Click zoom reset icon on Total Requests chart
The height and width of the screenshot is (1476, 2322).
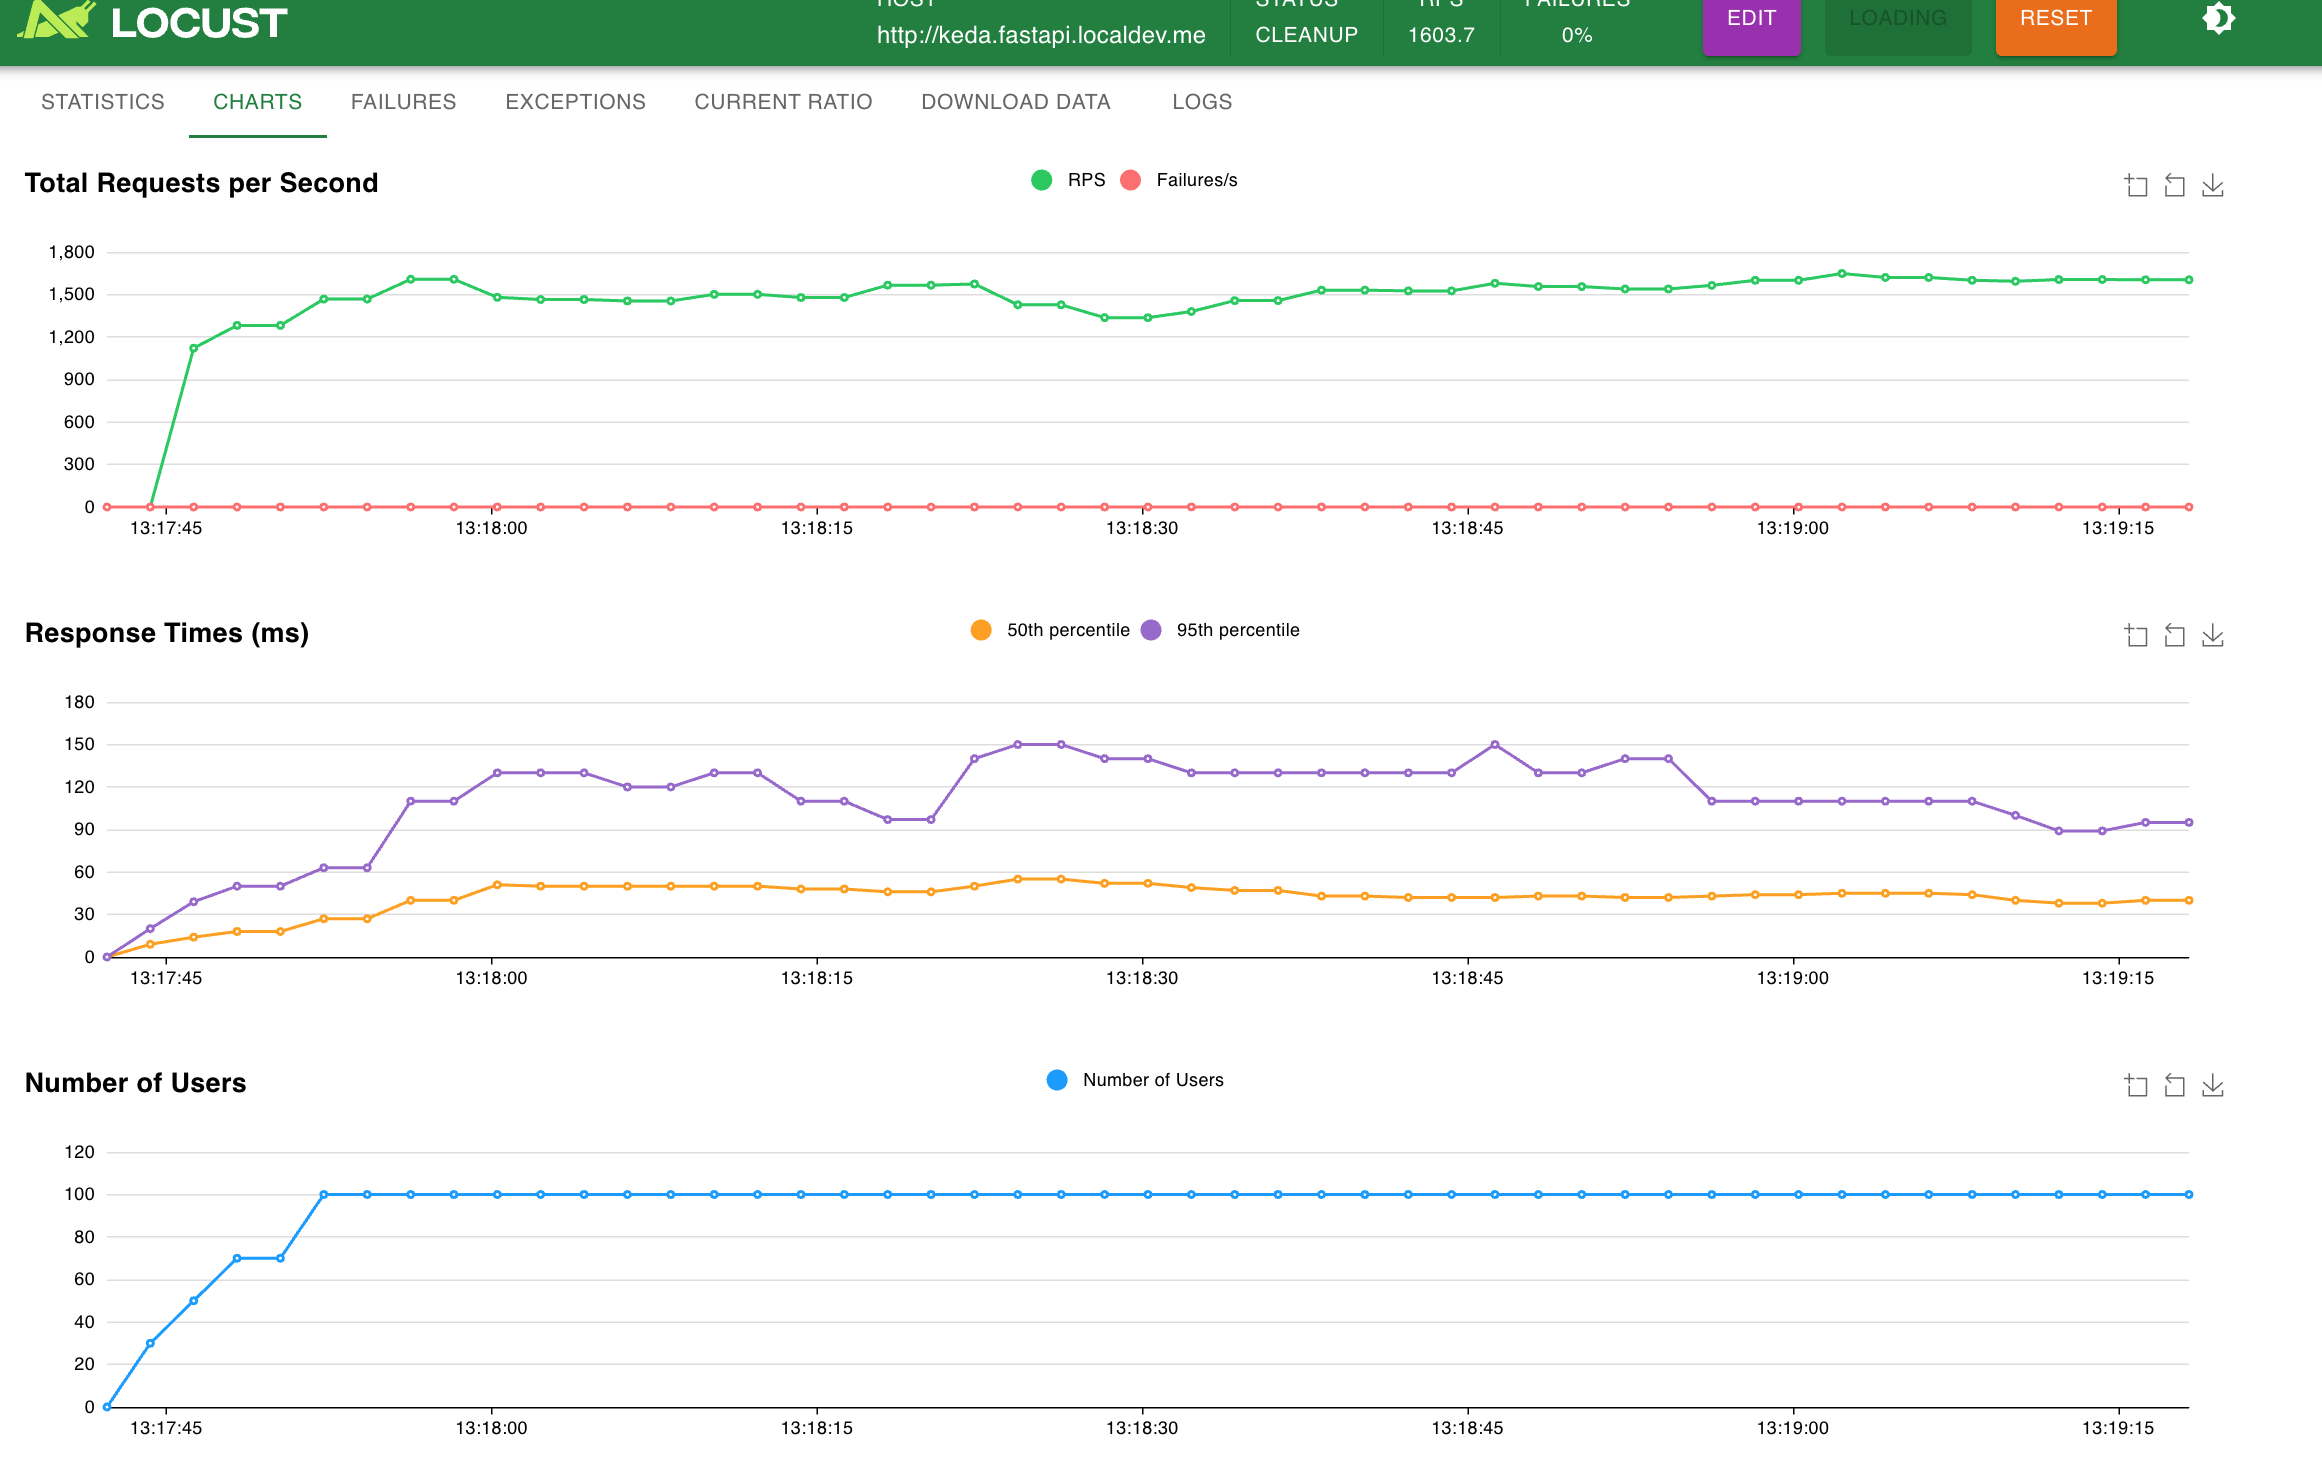2174,185
